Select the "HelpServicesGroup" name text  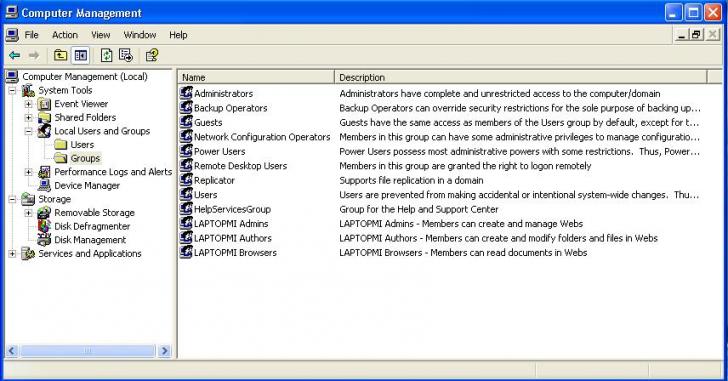pos(232,209)
